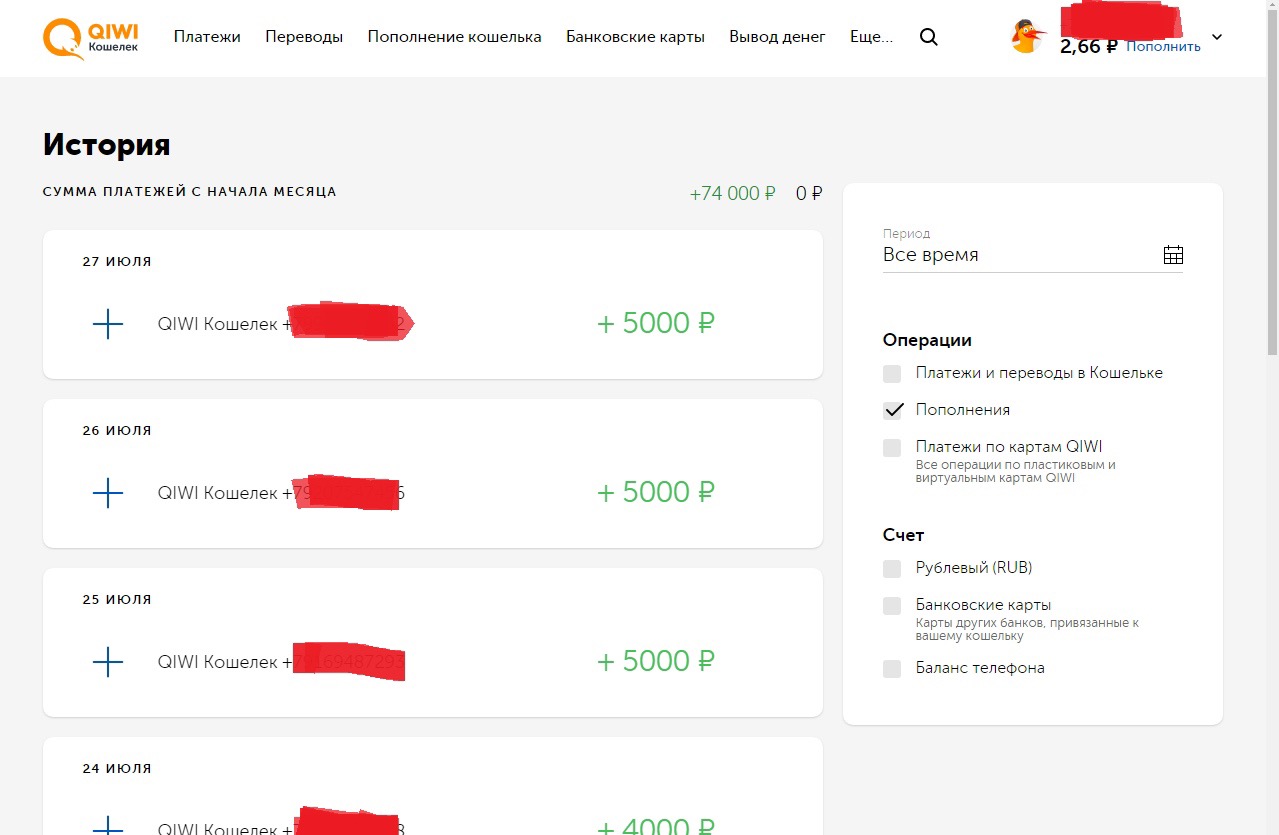Uncheck the Пополнения checkbox
The image size is (1279, 835).
pyautogui.click(x=892, y=411)
